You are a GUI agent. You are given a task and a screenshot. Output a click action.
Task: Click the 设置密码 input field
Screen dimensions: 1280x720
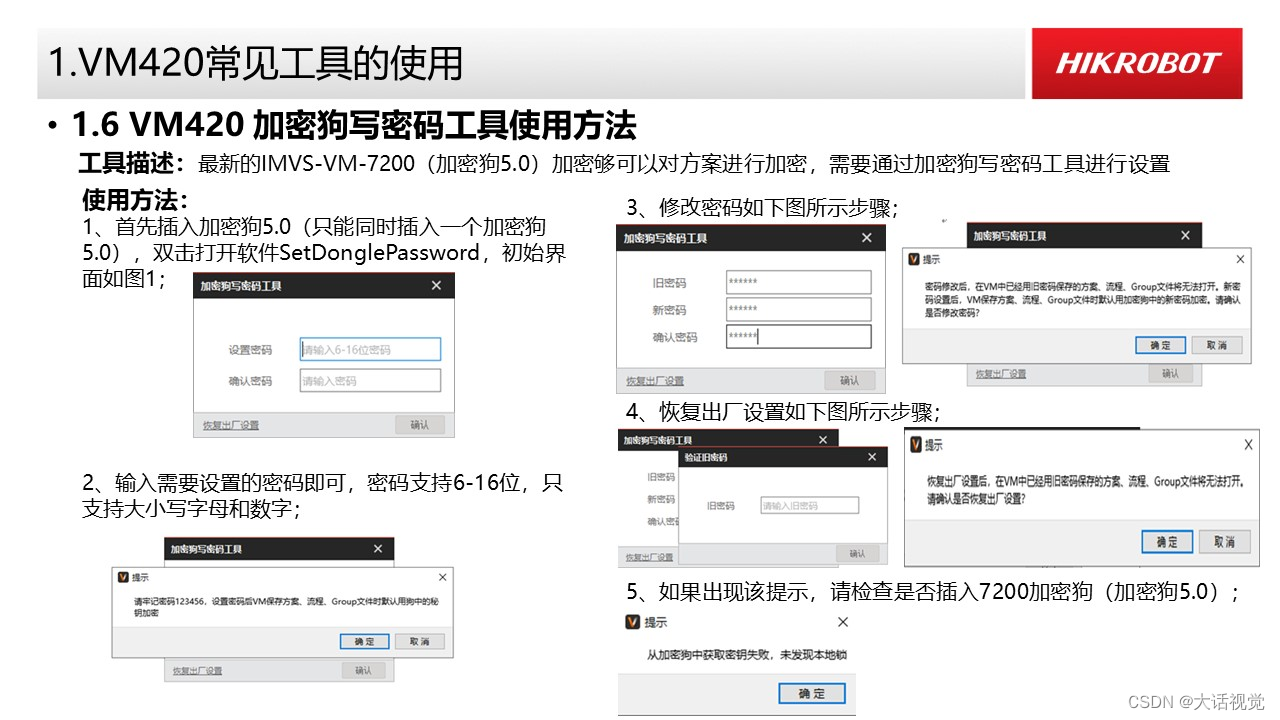[370, 348]
